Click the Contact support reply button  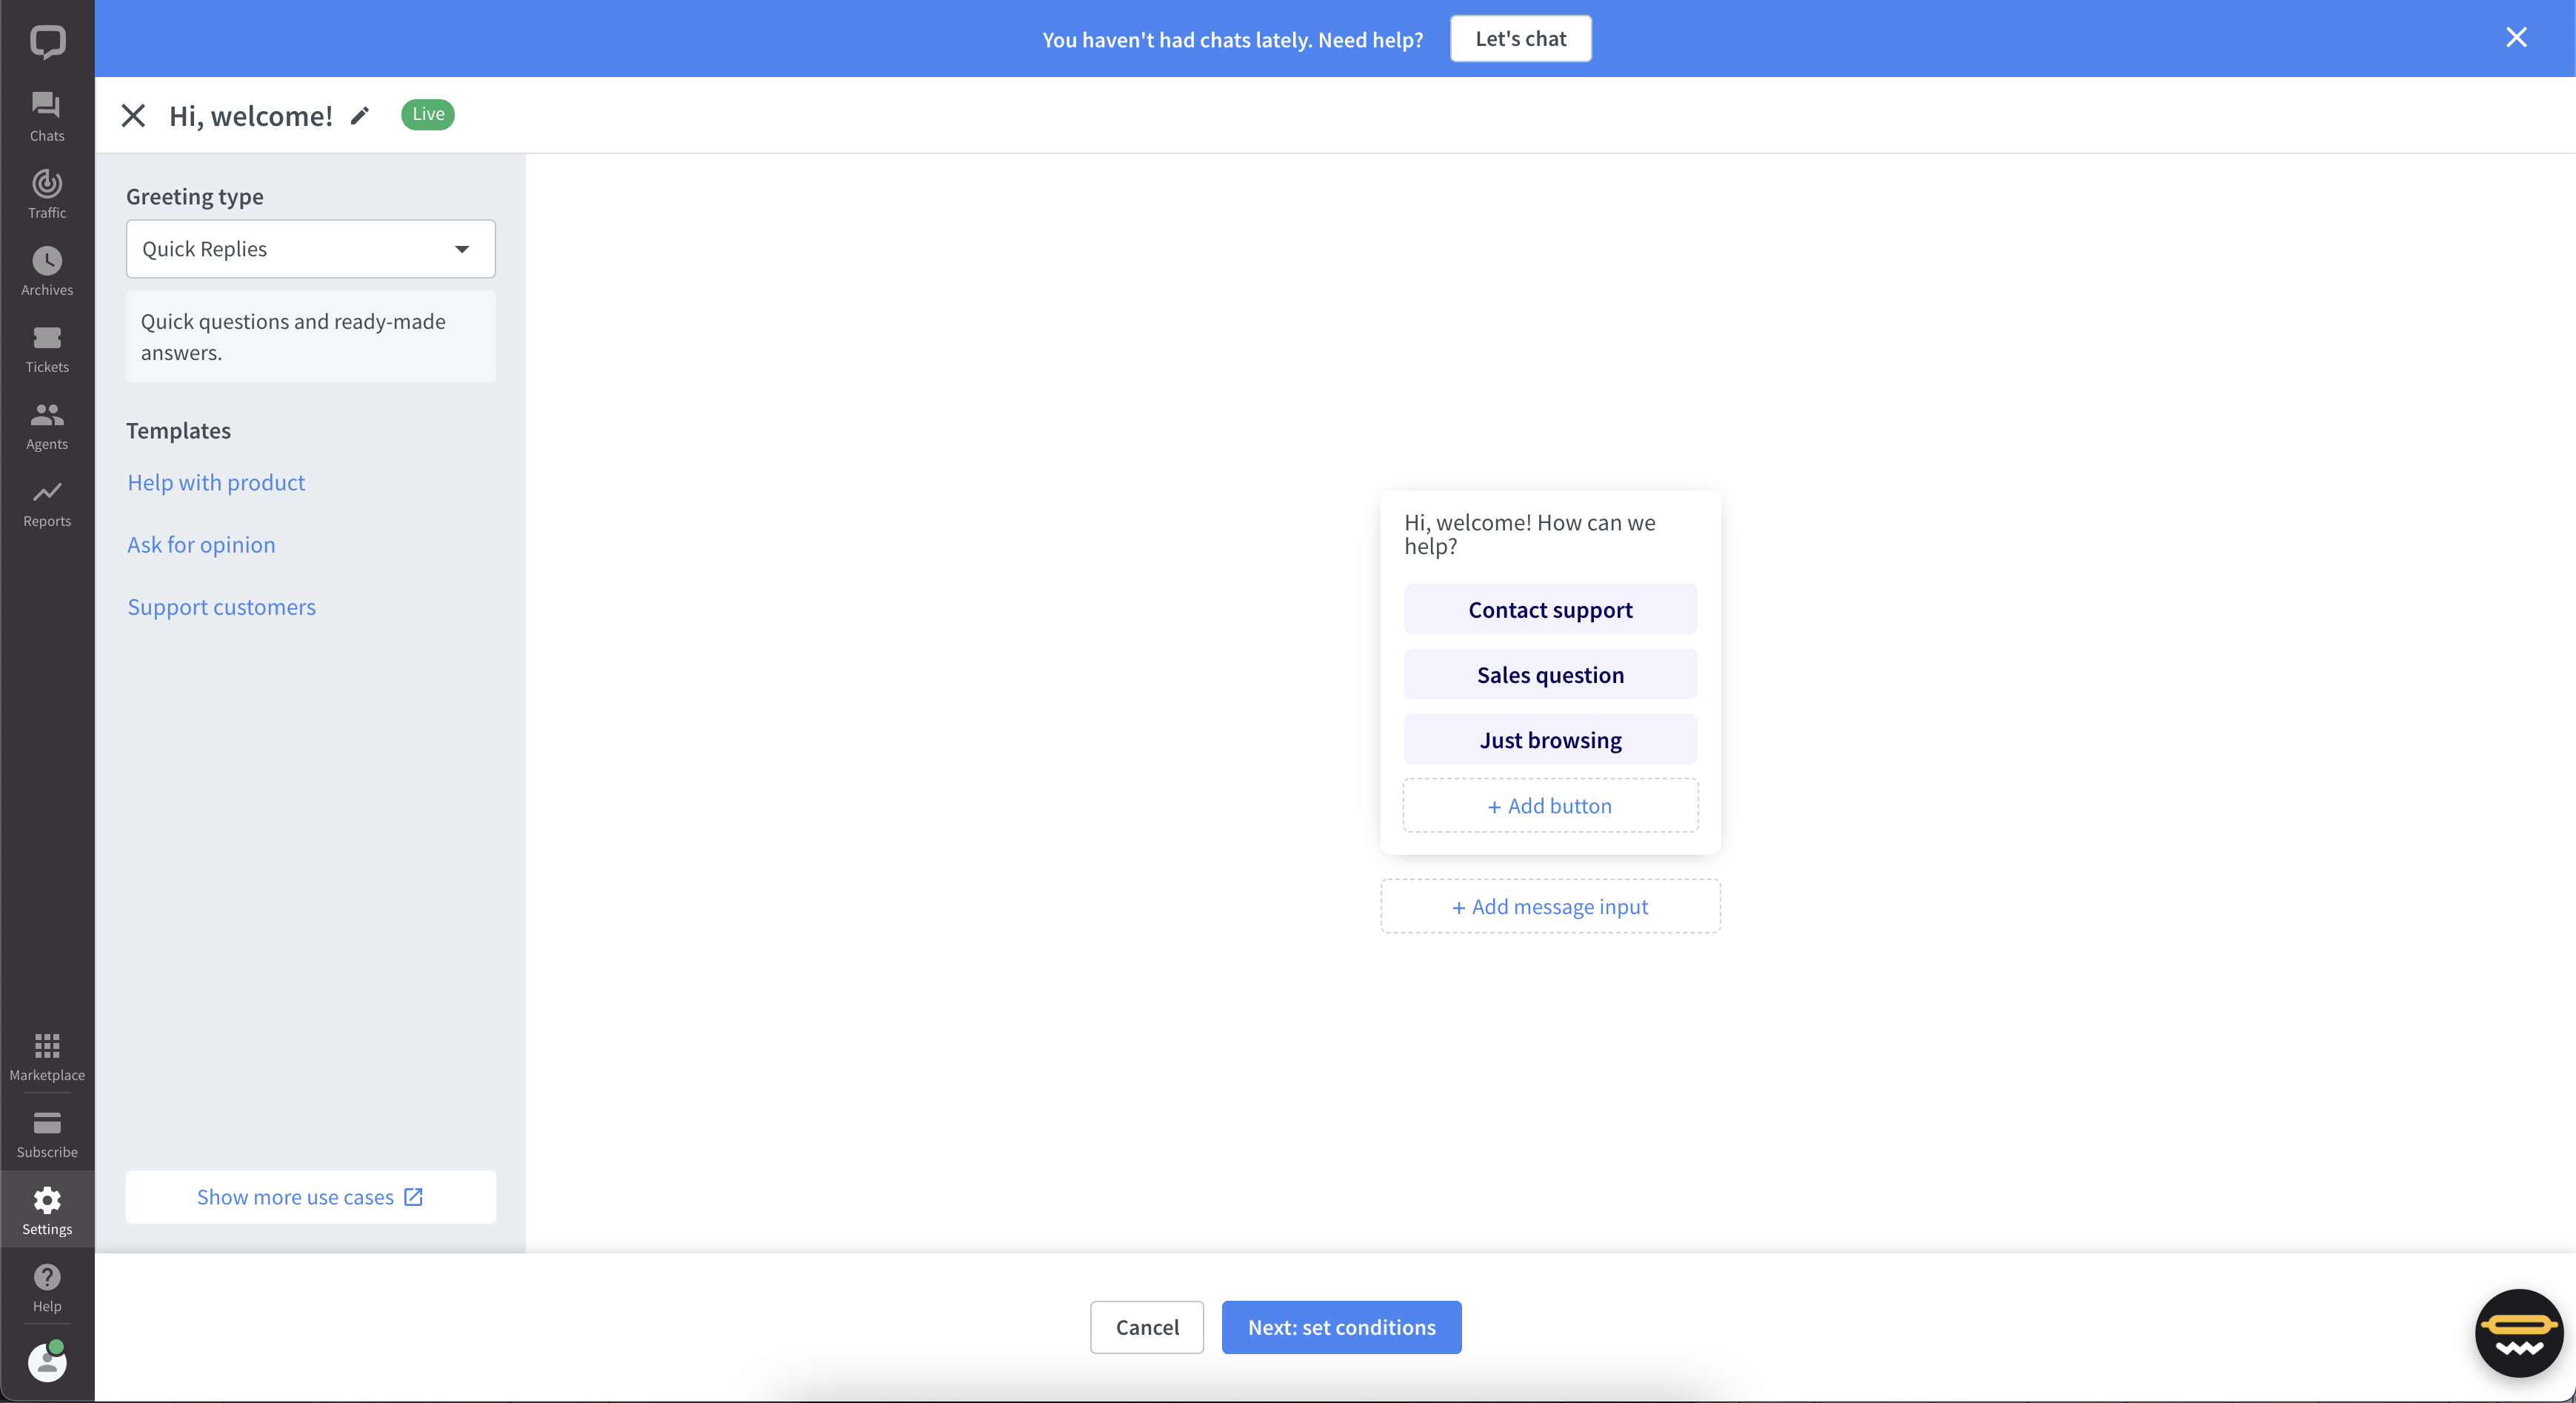(1550, 610)
